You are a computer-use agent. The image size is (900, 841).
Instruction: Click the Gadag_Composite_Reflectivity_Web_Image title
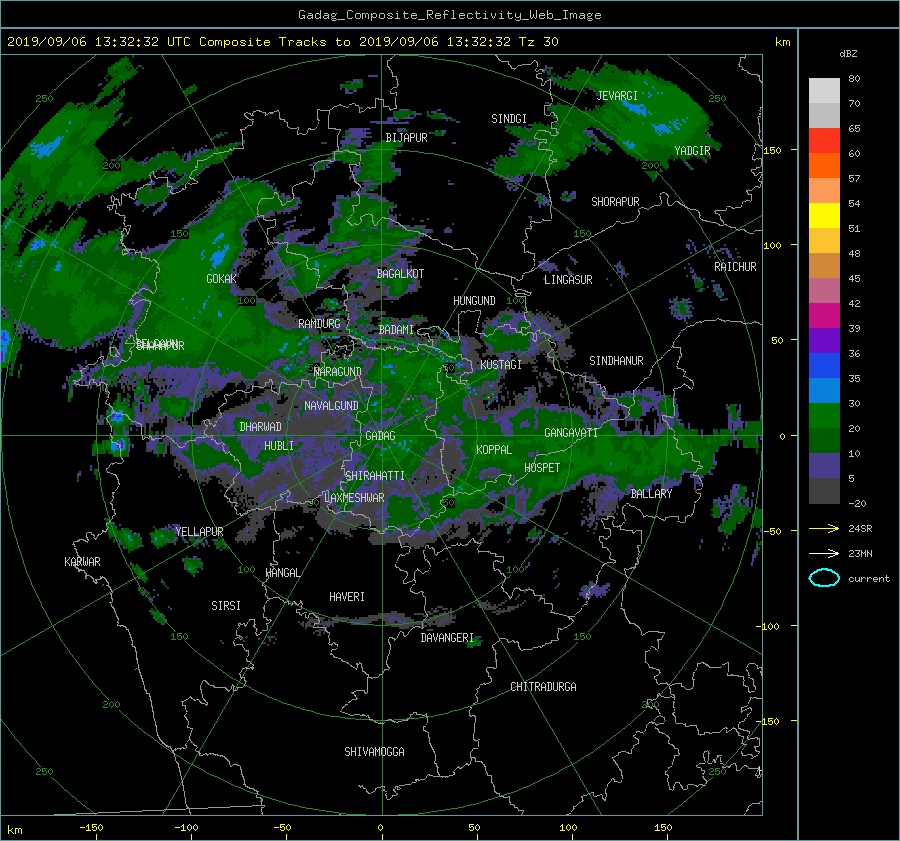[449, 15]
